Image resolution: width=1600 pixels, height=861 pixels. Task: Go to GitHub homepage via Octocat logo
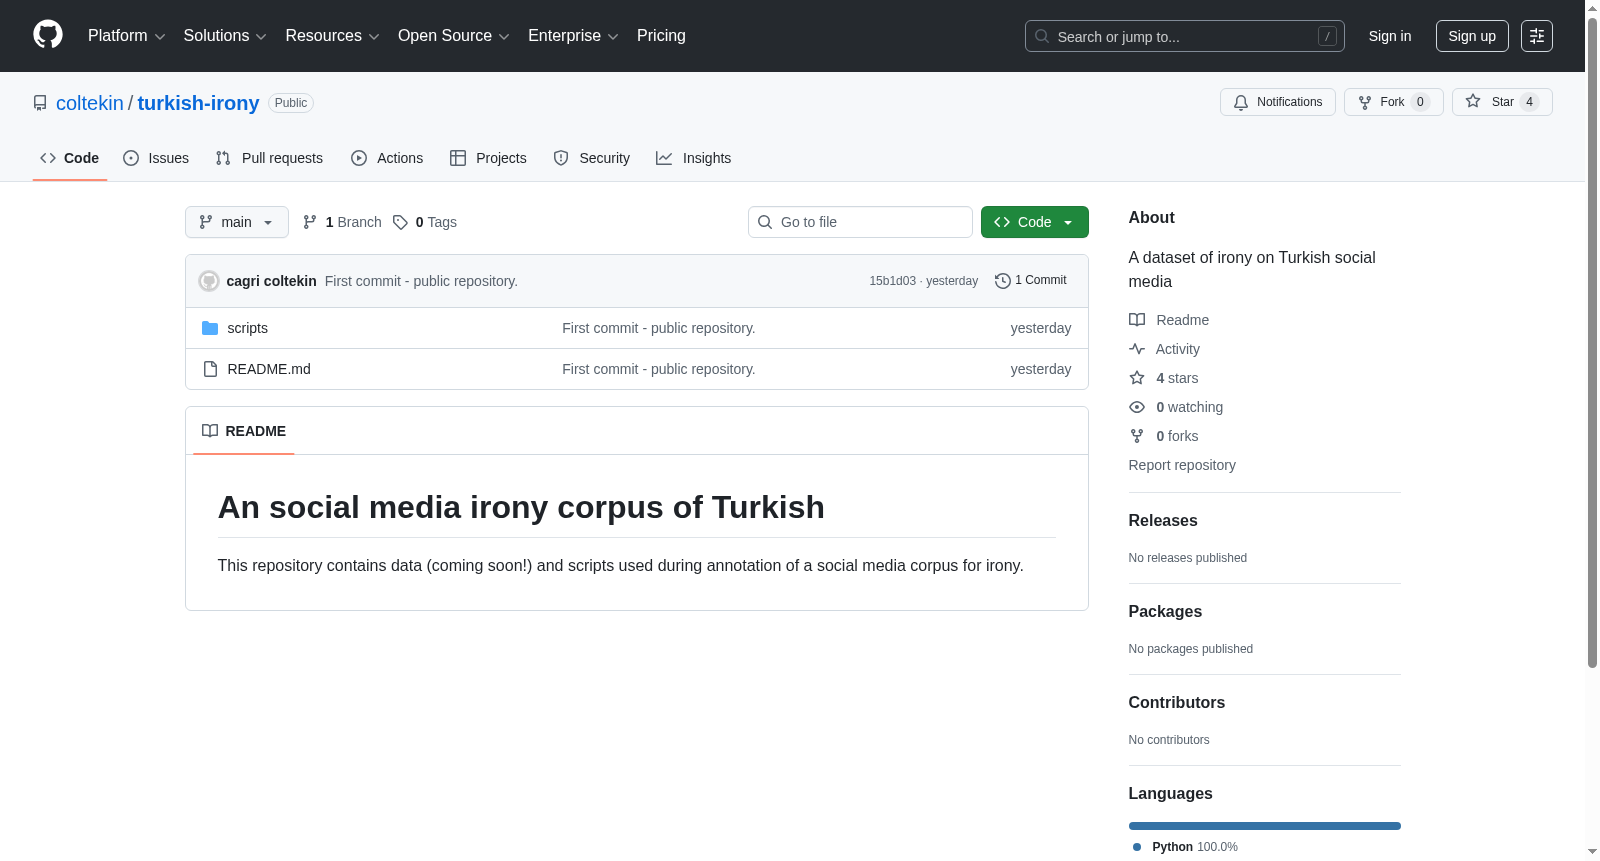(x=48, y=35)
